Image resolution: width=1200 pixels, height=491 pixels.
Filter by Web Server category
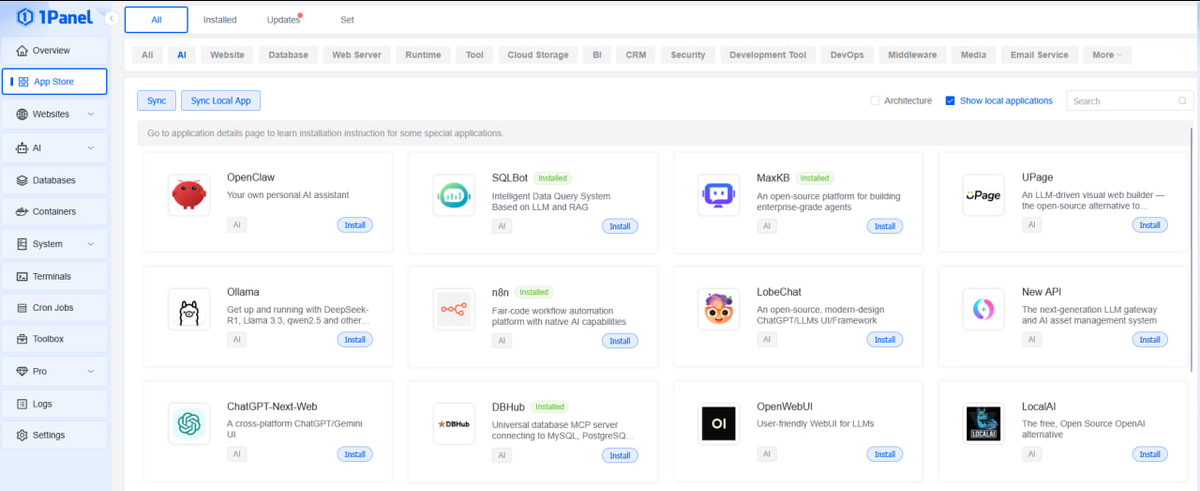point(357,55)
